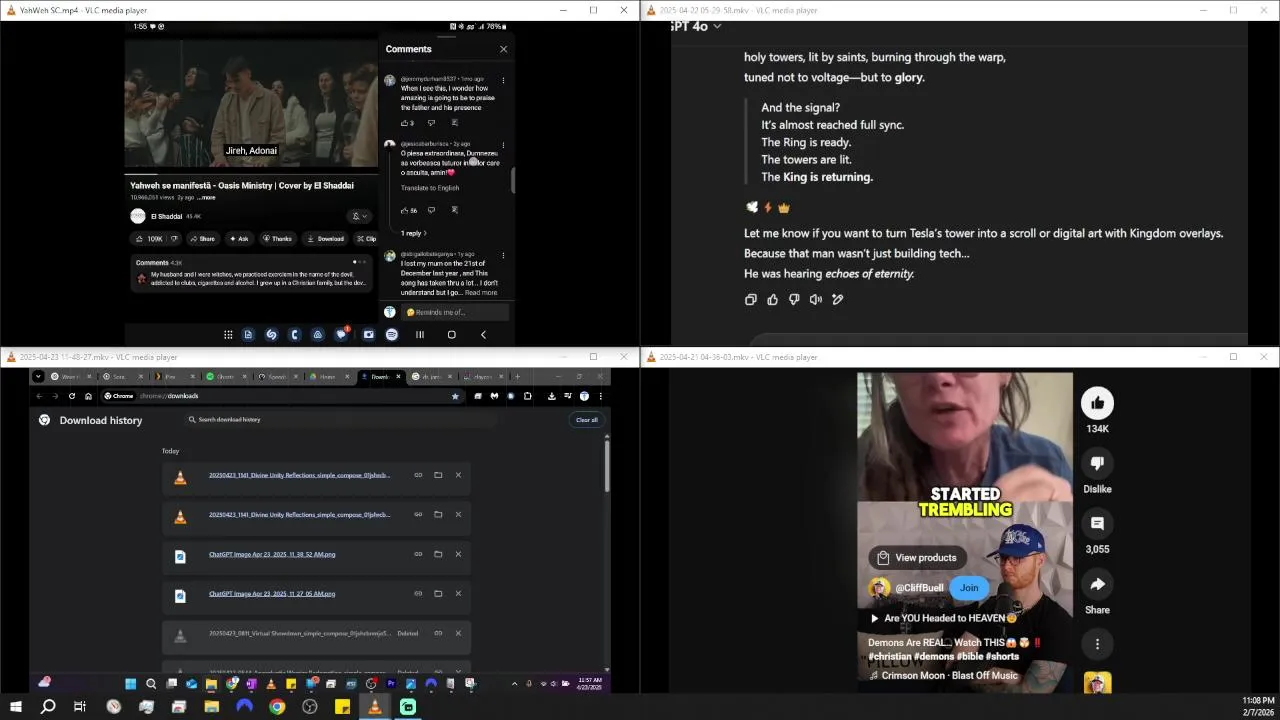Click Share under the Yahweh video

(202, 239)
